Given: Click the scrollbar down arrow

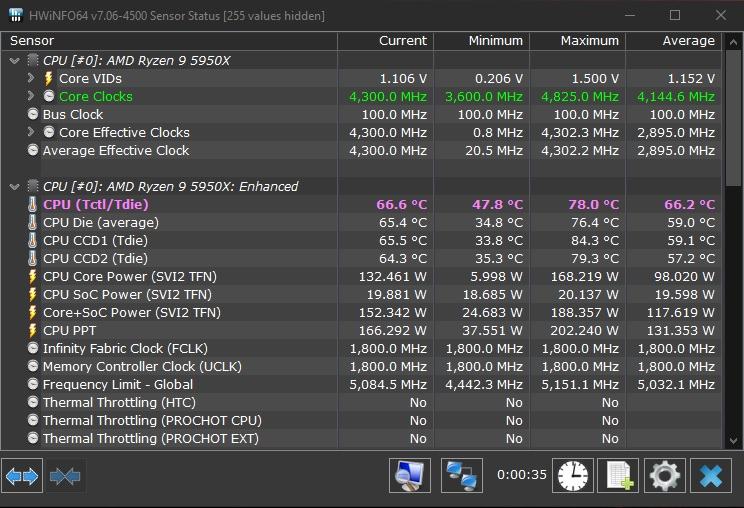Looking at the screenshot, I should (x=733, y=441).
